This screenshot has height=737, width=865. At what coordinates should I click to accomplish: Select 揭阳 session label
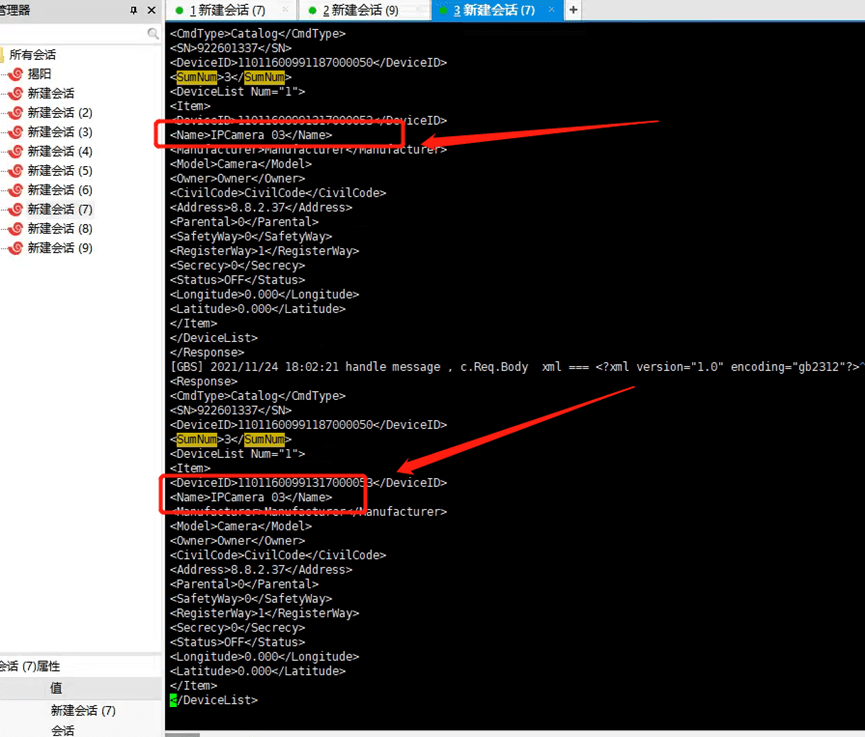pyautogui.click(x=40, y=74)
